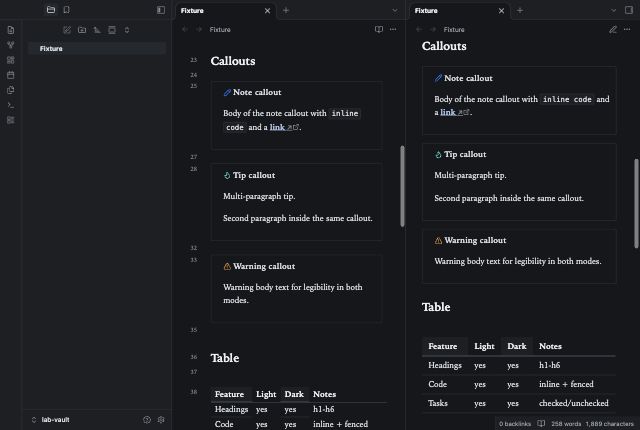640x430 pixels.
Task: Navigate forward in the left pane
Action: point(199,29)
